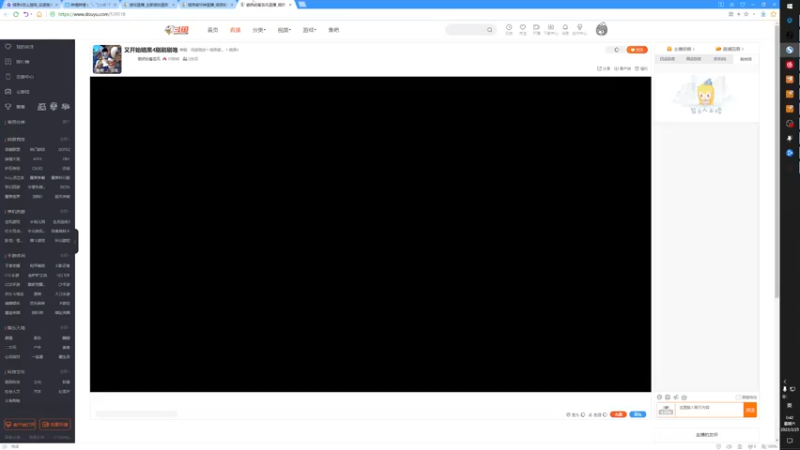Open the user avatar in the header
Image resolution: width=800 pixels, height=450 pixels.
click(x=602, y=30)
